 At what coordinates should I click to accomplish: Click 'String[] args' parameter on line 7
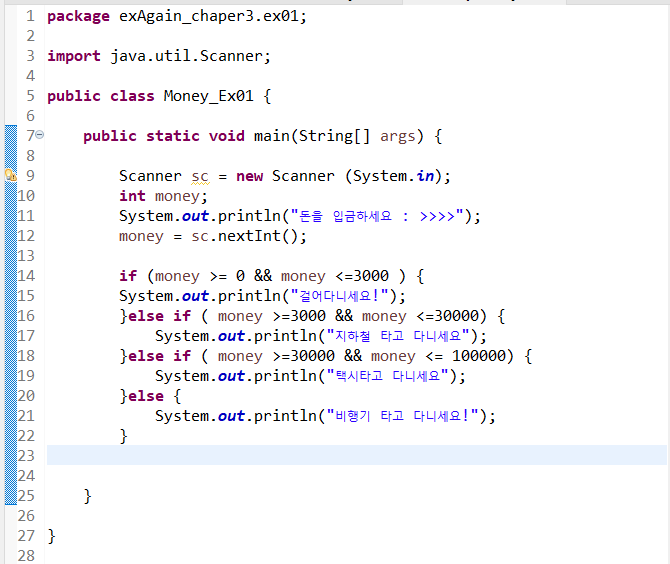tap(357, 136)
